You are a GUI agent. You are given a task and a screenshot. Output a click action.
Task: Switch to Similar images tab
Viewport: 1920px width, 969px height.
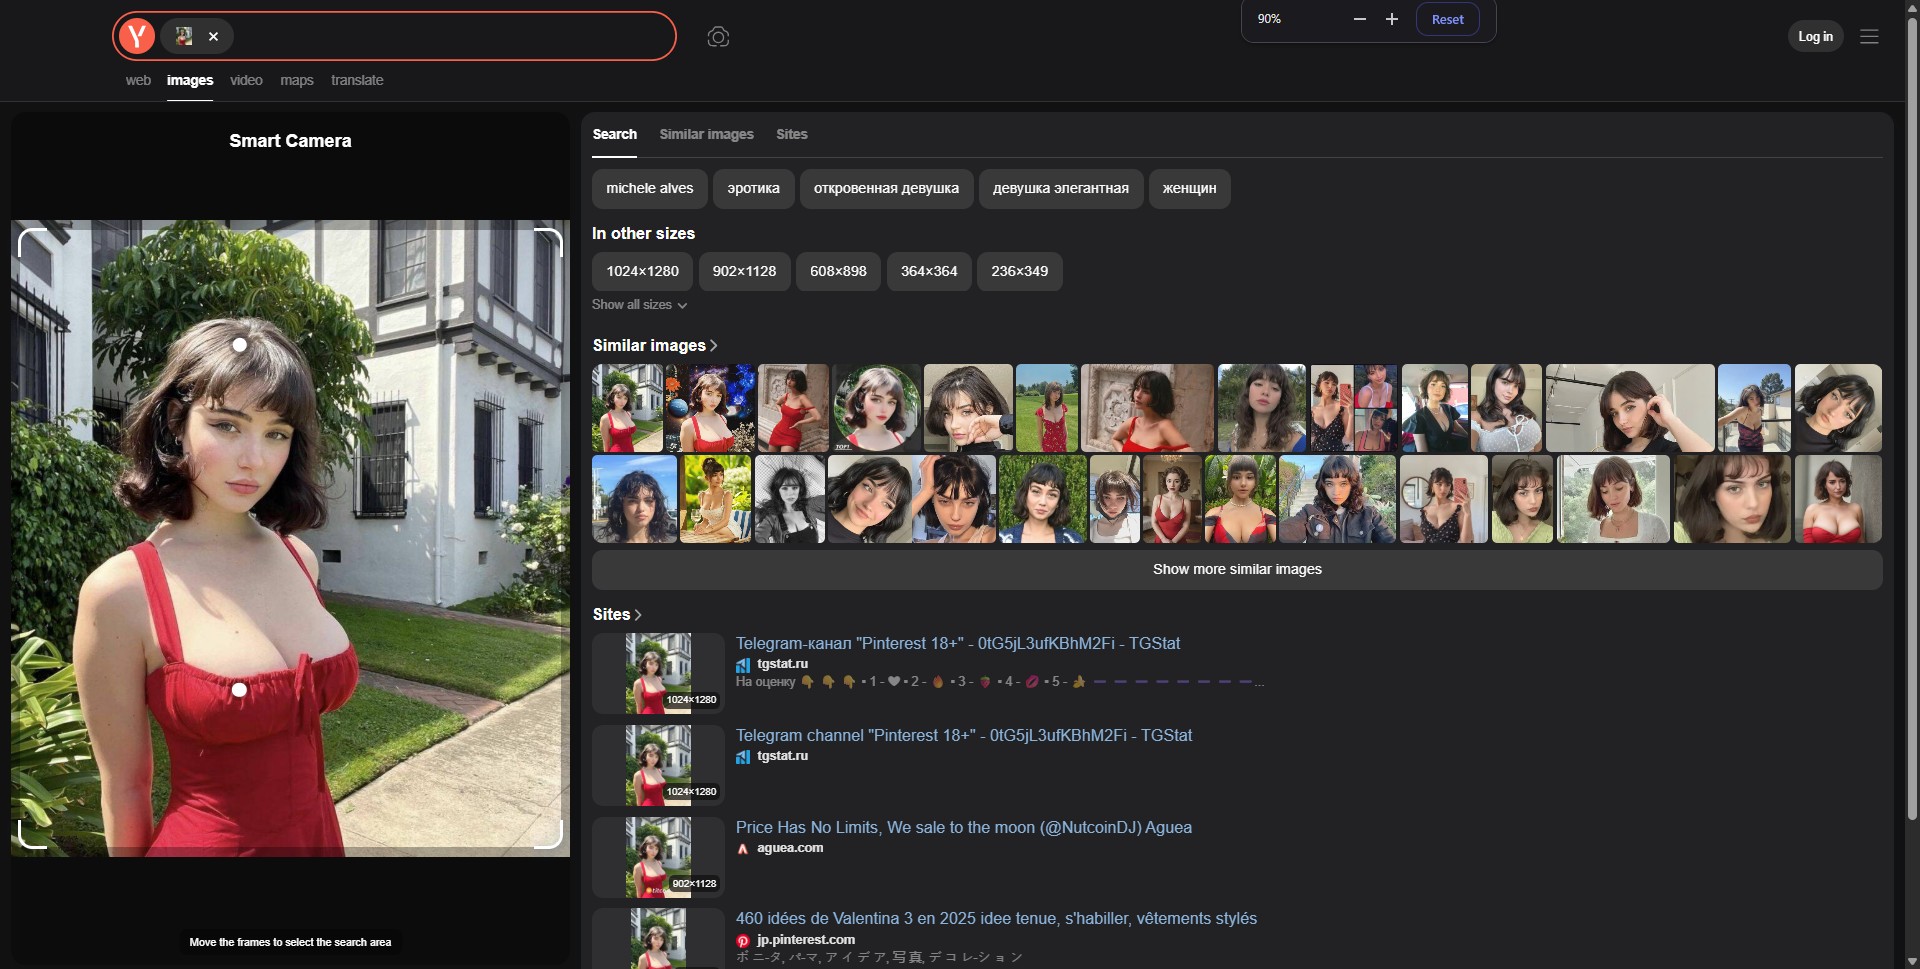click(706, 134)
